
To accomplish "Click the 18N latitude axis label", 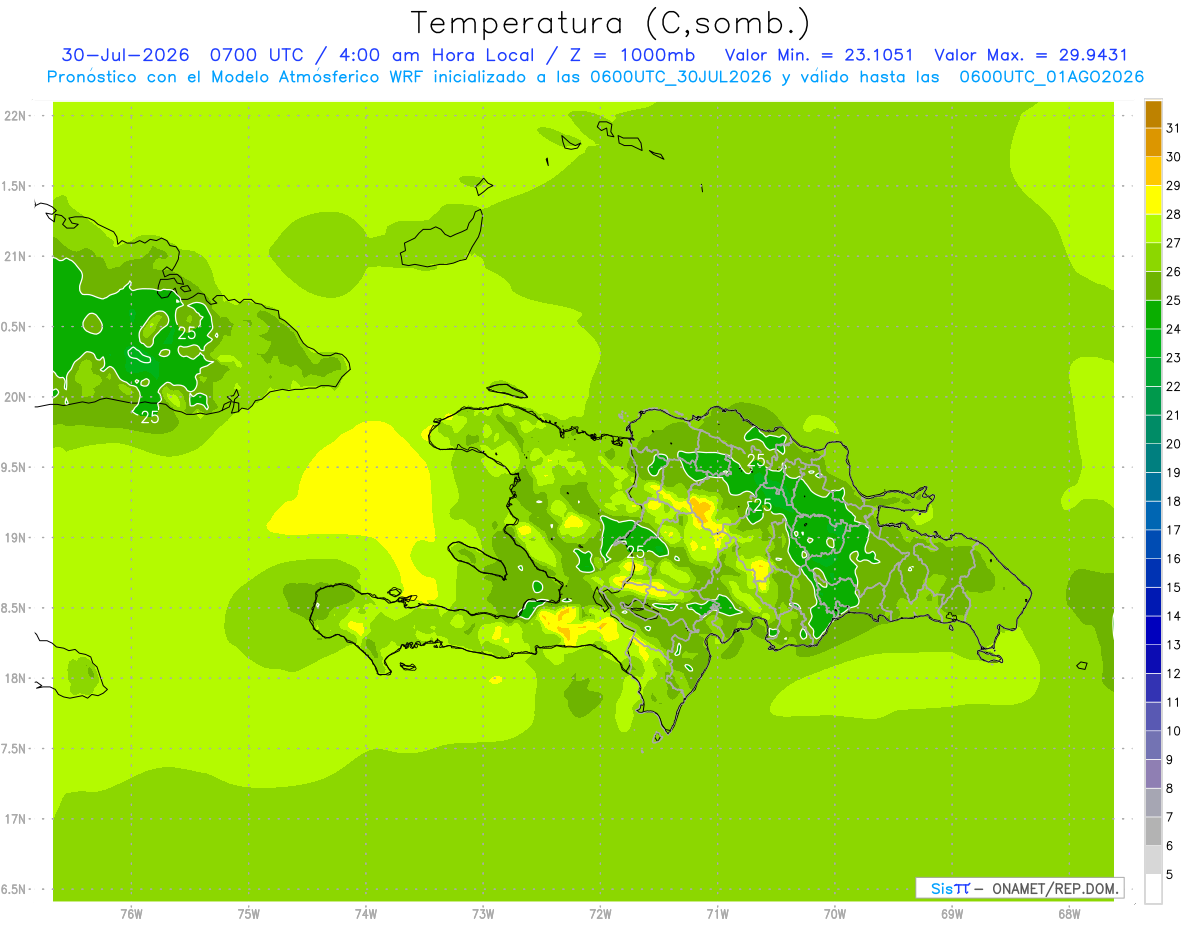I will pyautogui.click(x=16, y=679).
